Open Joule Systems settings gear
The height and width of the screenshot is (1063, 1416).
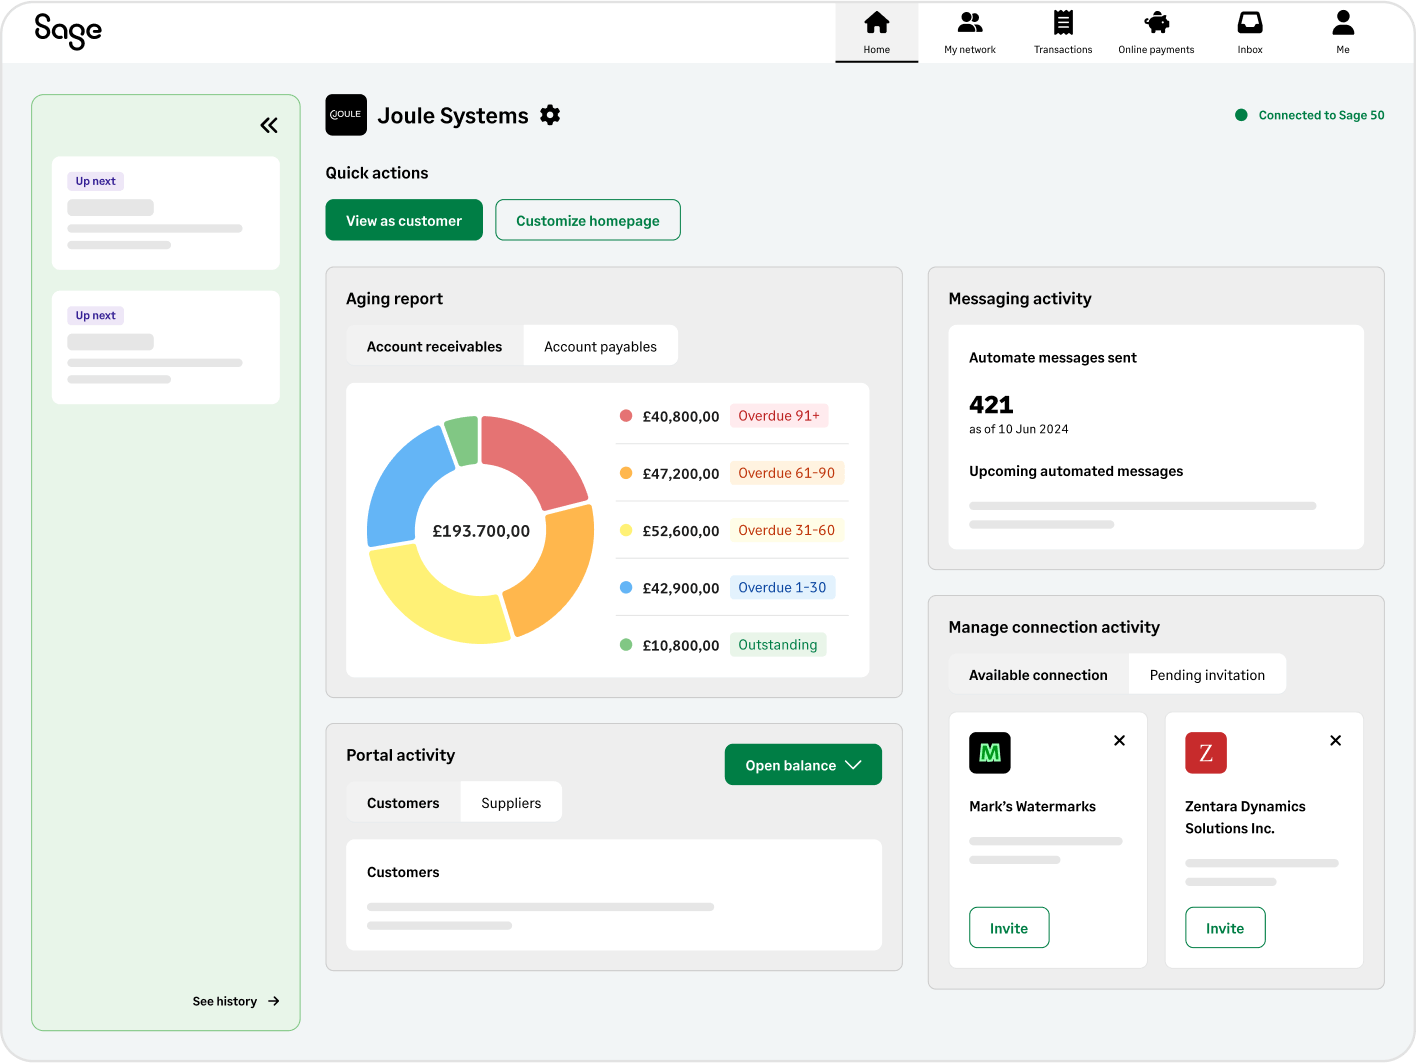pyautogui.click(x=550, y=115)
